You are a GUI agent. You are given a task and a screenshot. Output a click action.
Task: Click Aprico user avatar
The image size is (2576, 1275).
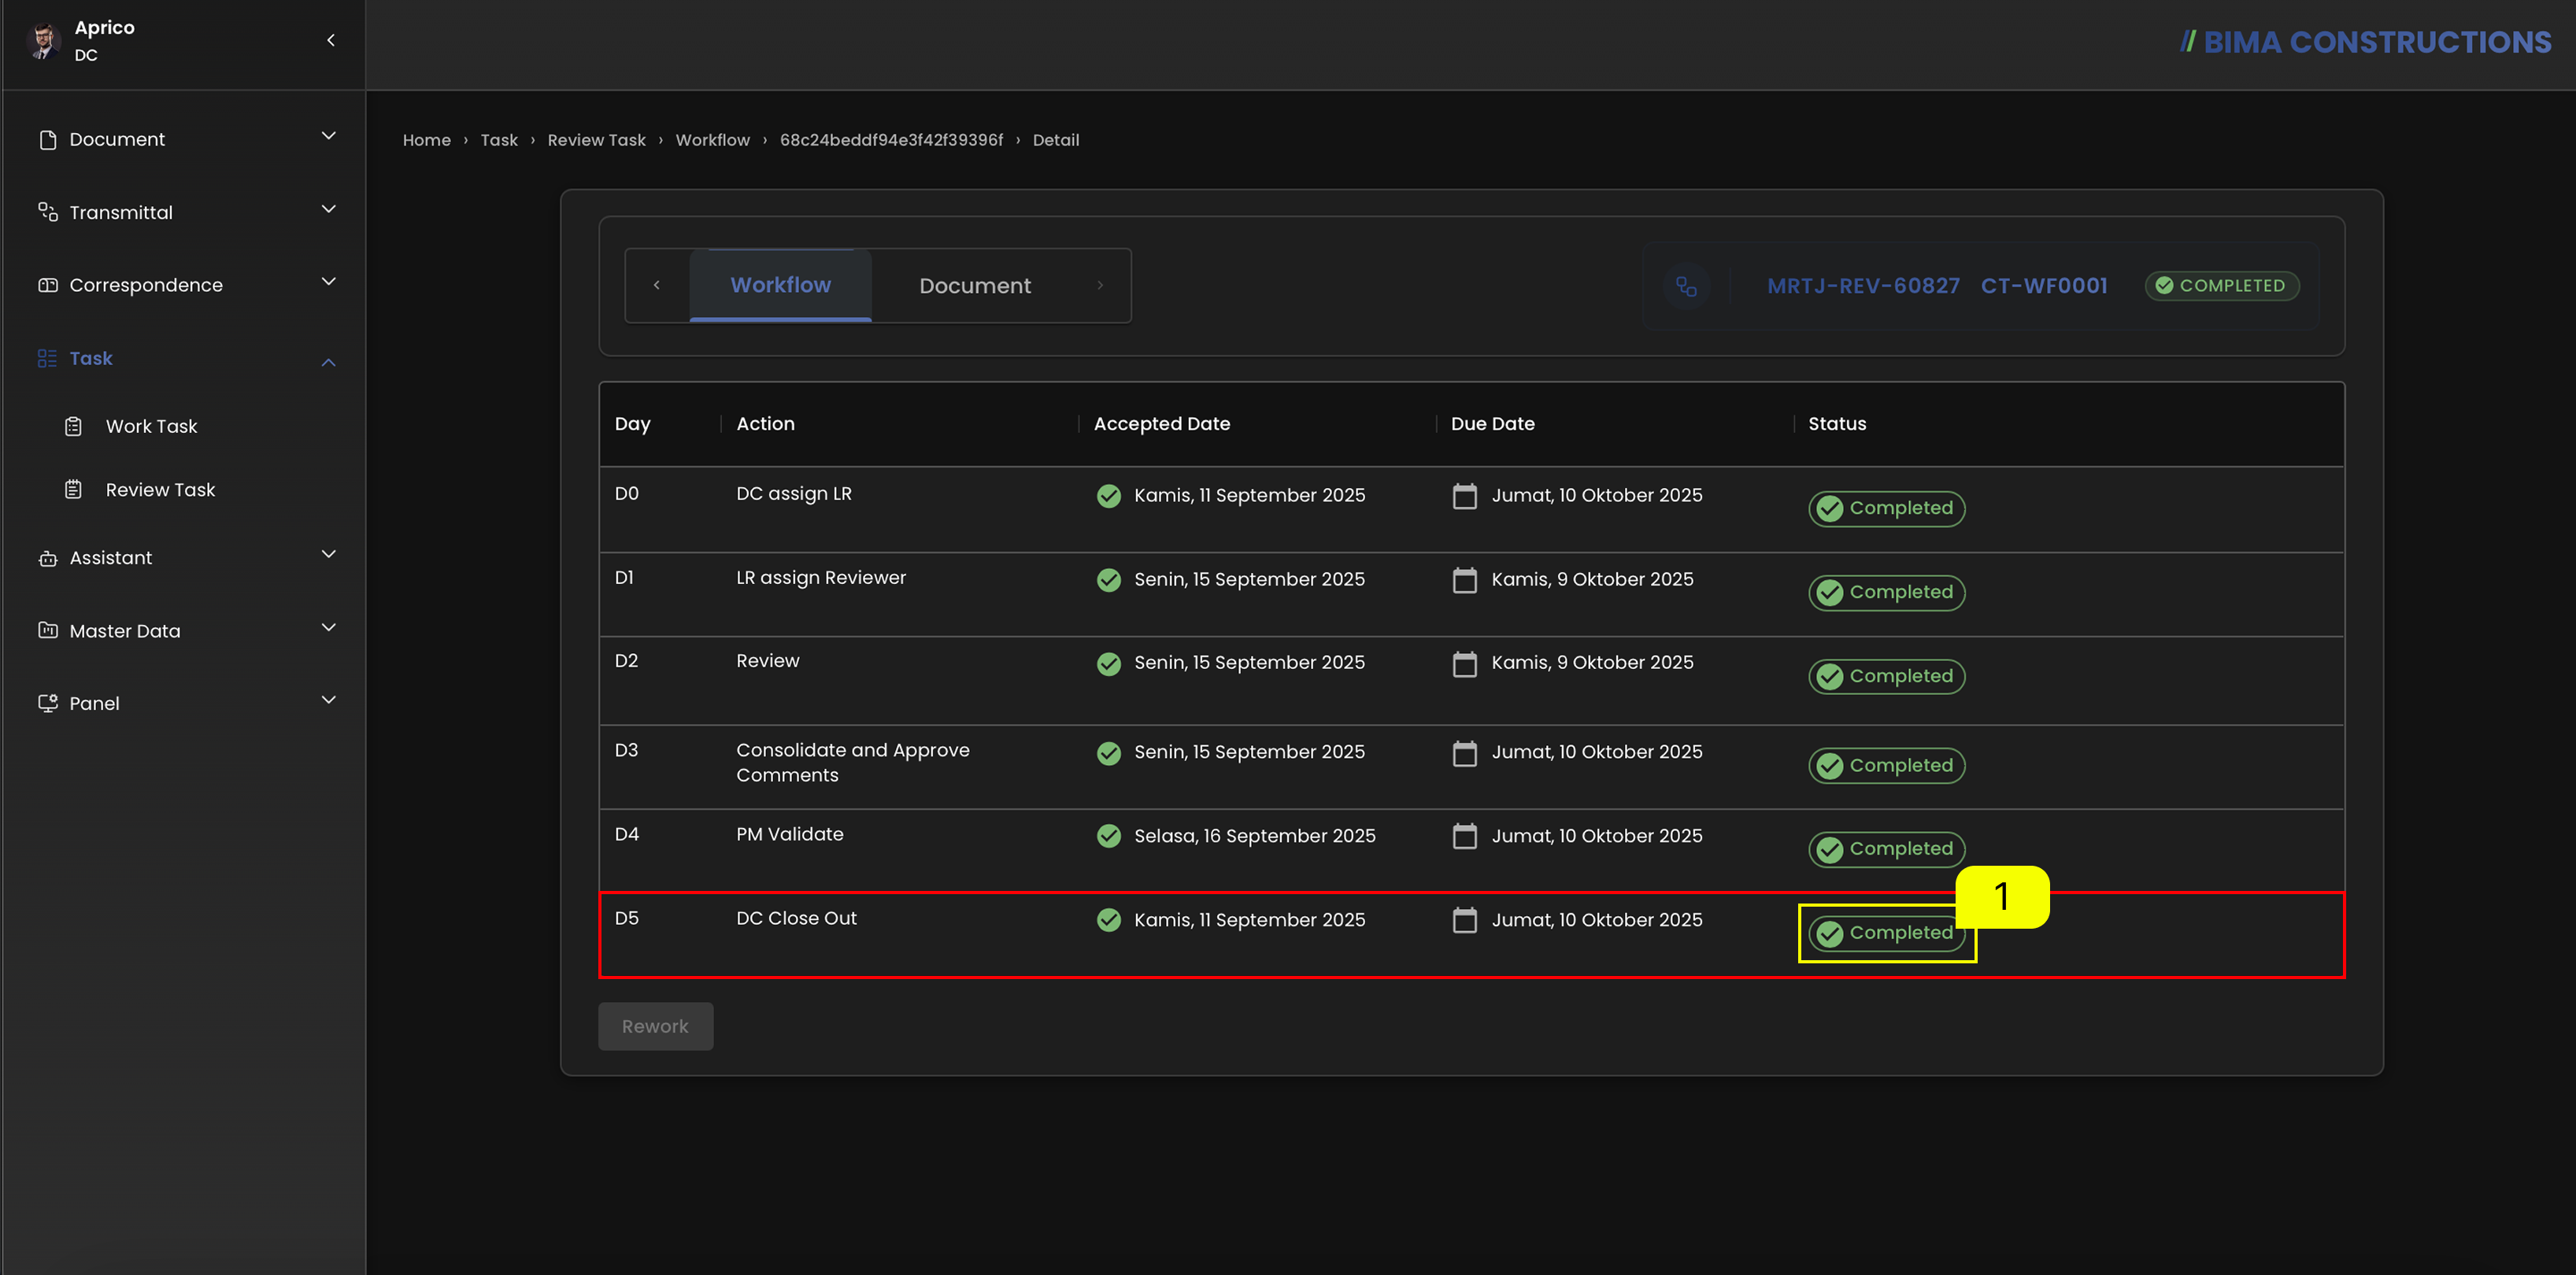[43, 41]
